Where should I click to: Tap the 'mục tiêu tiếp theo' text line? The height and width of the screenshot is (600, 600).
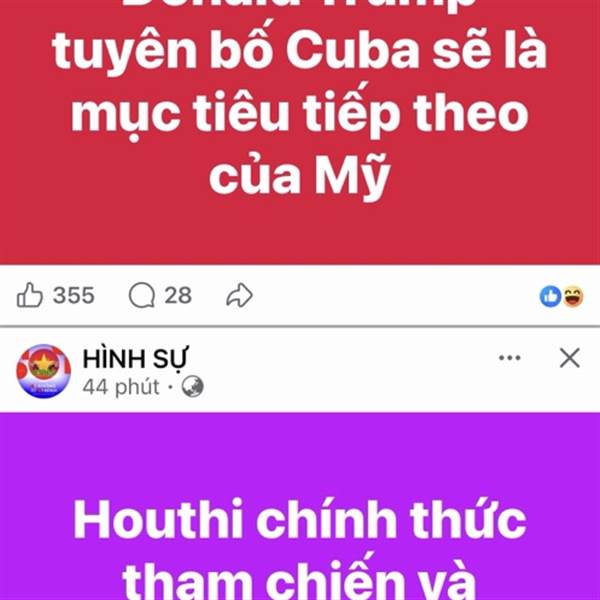pos(300,114)
